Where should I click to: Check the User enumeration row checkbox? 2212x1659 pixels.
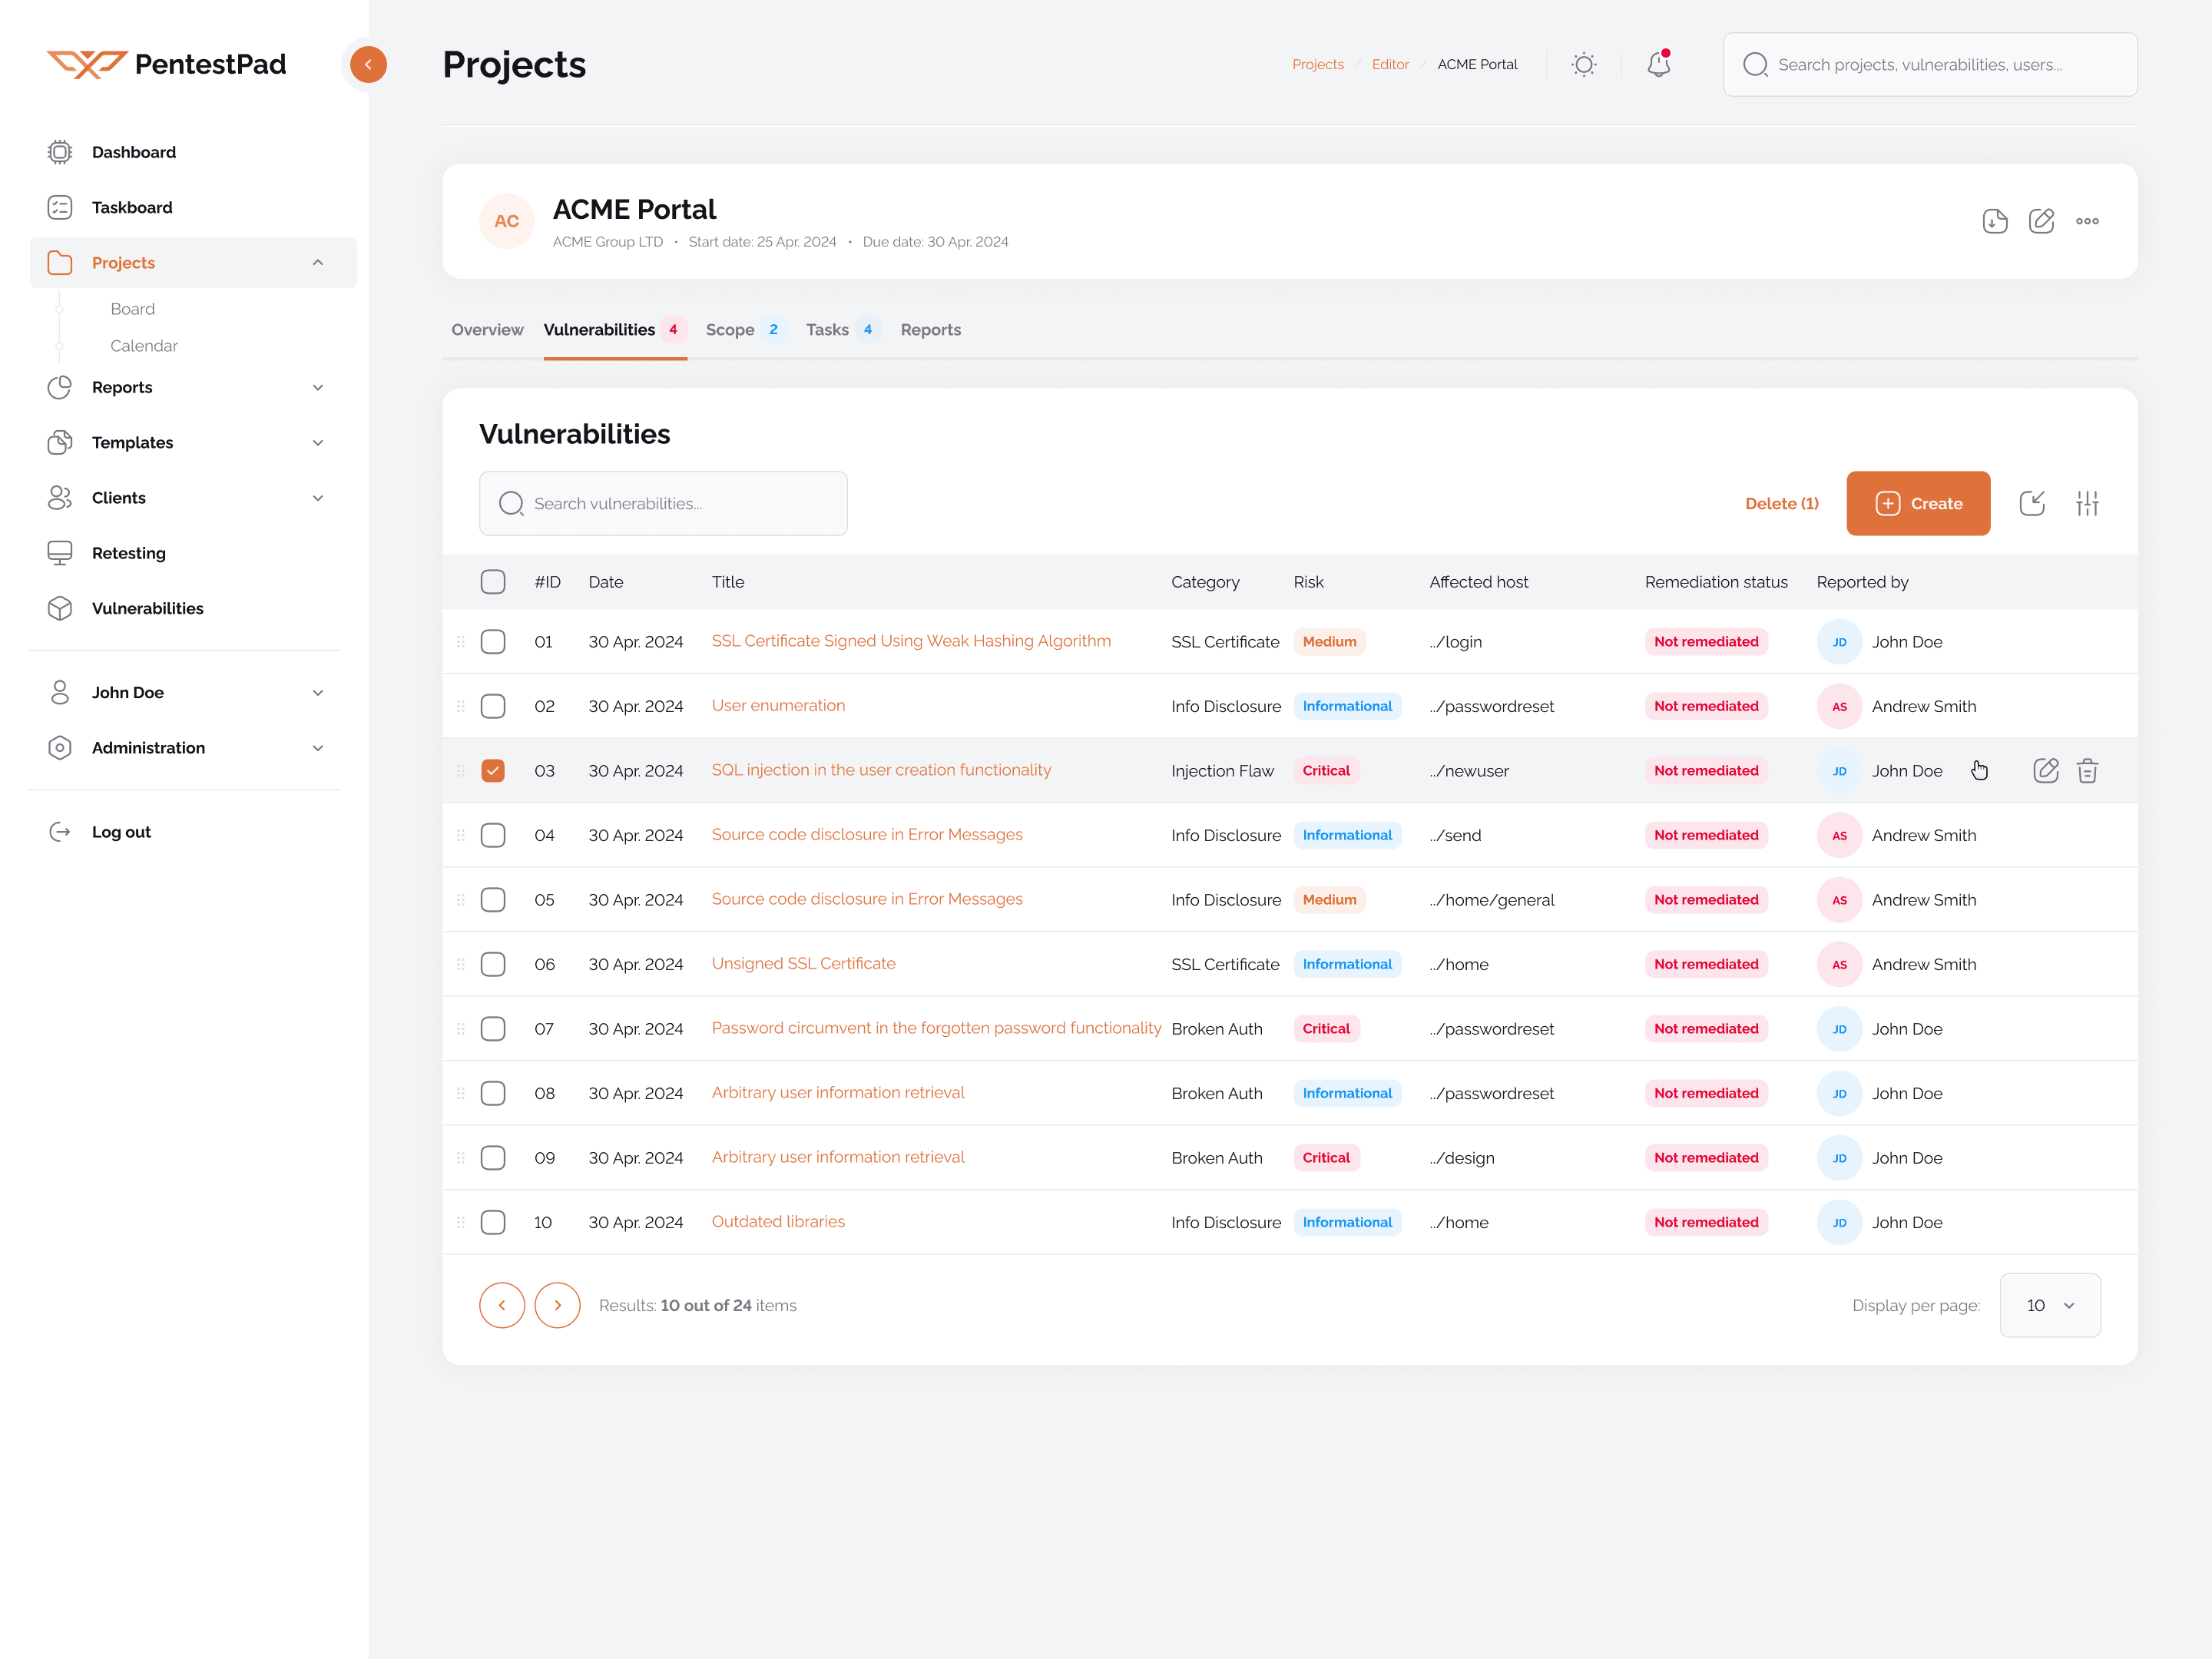coord(493,705)
